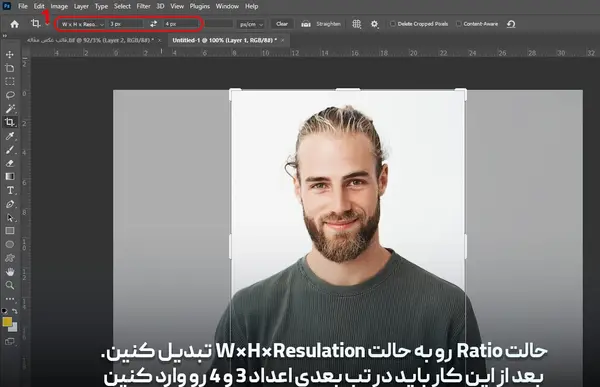Open the View menu

tap(177, 6)
